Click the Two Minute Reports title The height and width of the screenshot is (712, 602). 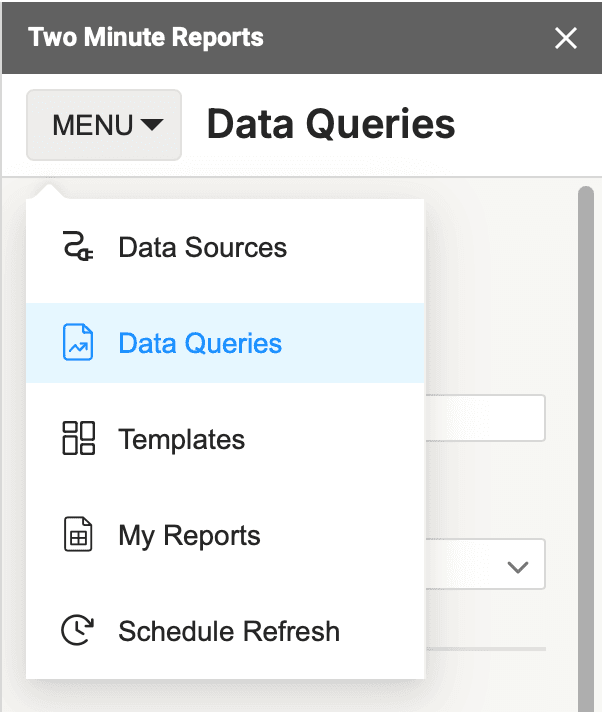146,37
